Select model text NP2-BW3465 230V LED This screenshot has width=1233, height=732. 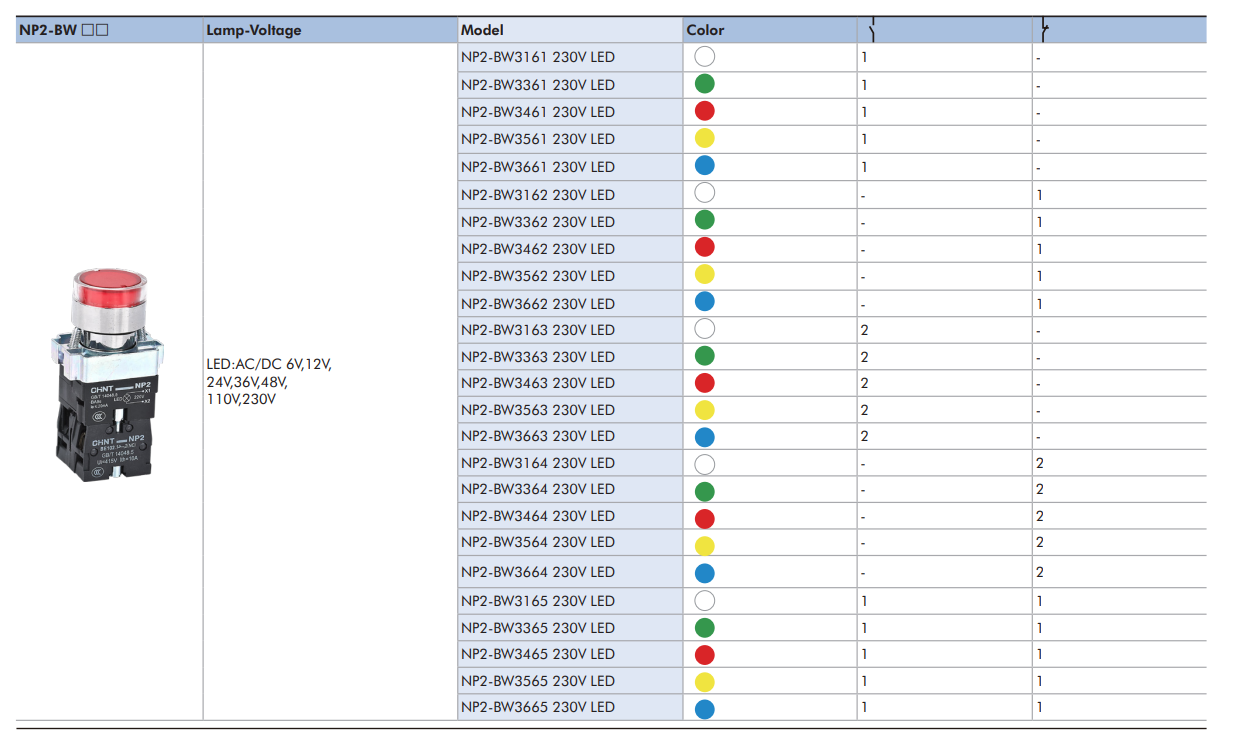pos(538,654)
